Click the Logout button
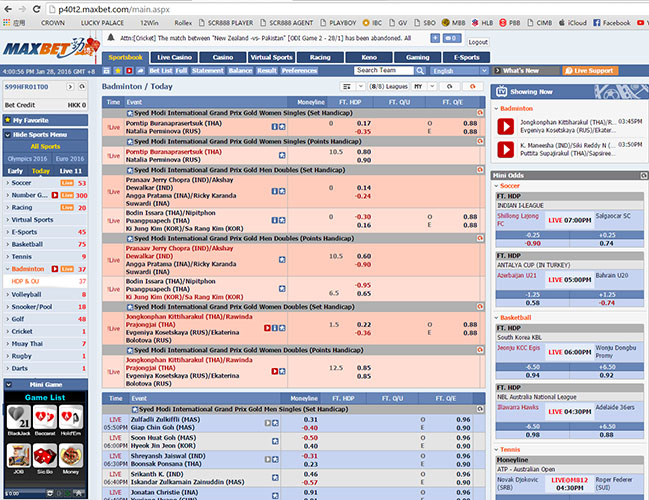Viewport: 649px width, 500px height. pos(478,42)
